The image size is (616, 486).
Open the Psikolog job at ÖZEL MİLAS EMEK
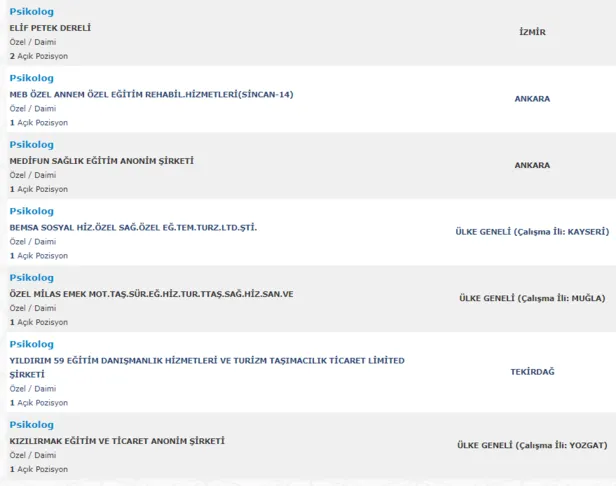click(x=31, y=278)
